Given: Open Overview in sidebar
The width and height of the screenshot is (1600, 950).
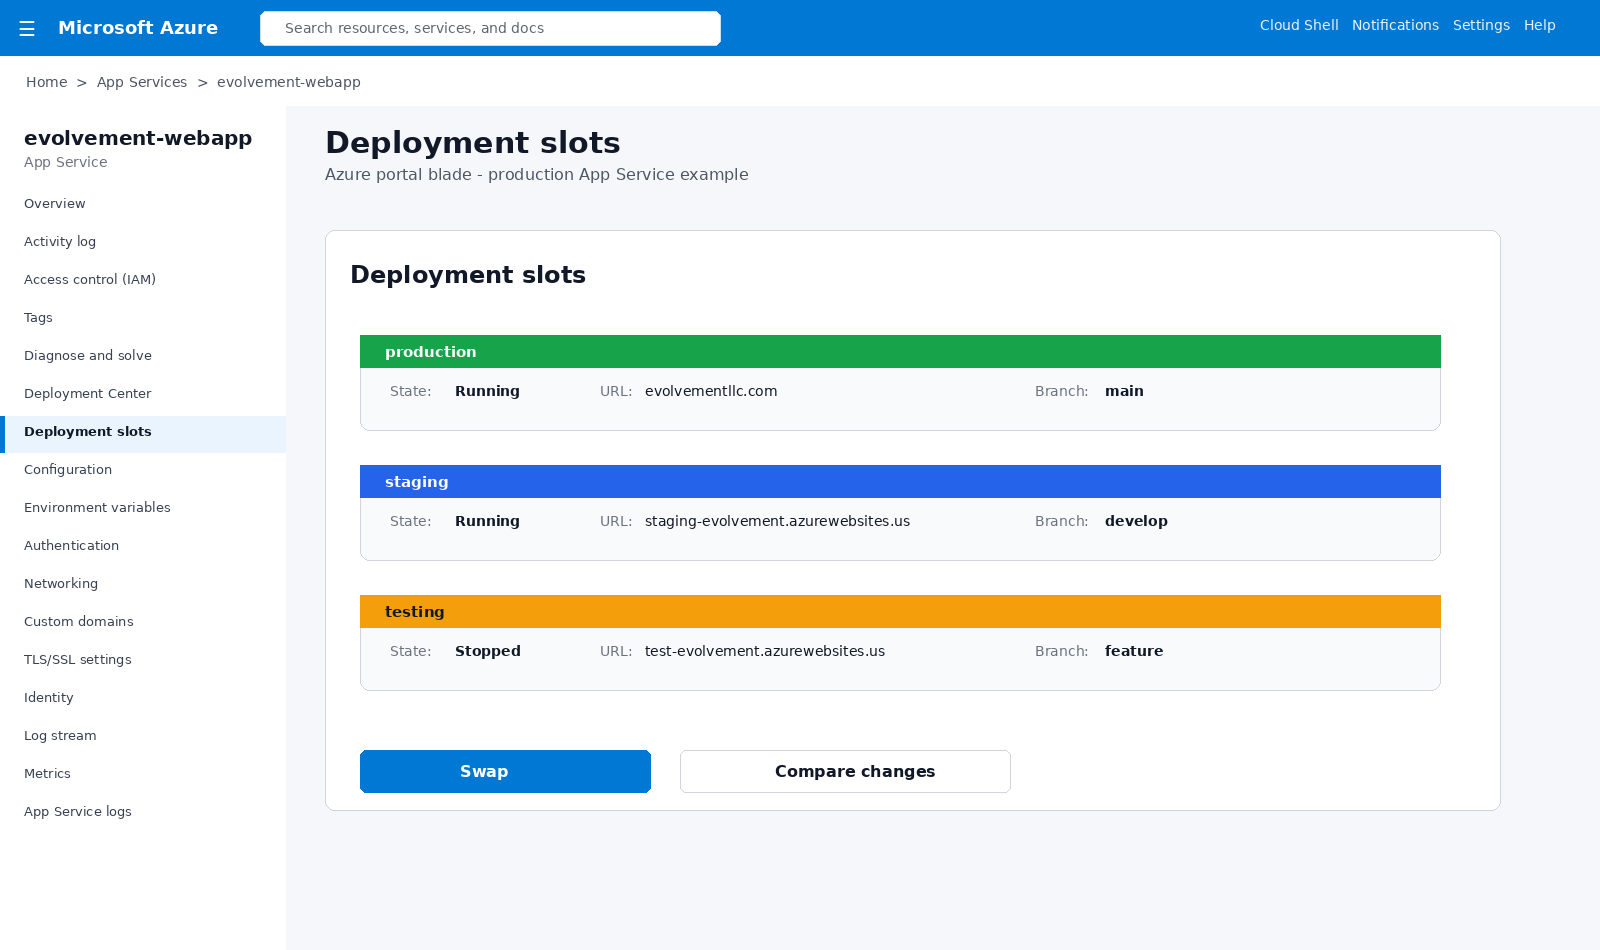Looking at the screenshot, I should pyautogui.click(x=143, y=204).
